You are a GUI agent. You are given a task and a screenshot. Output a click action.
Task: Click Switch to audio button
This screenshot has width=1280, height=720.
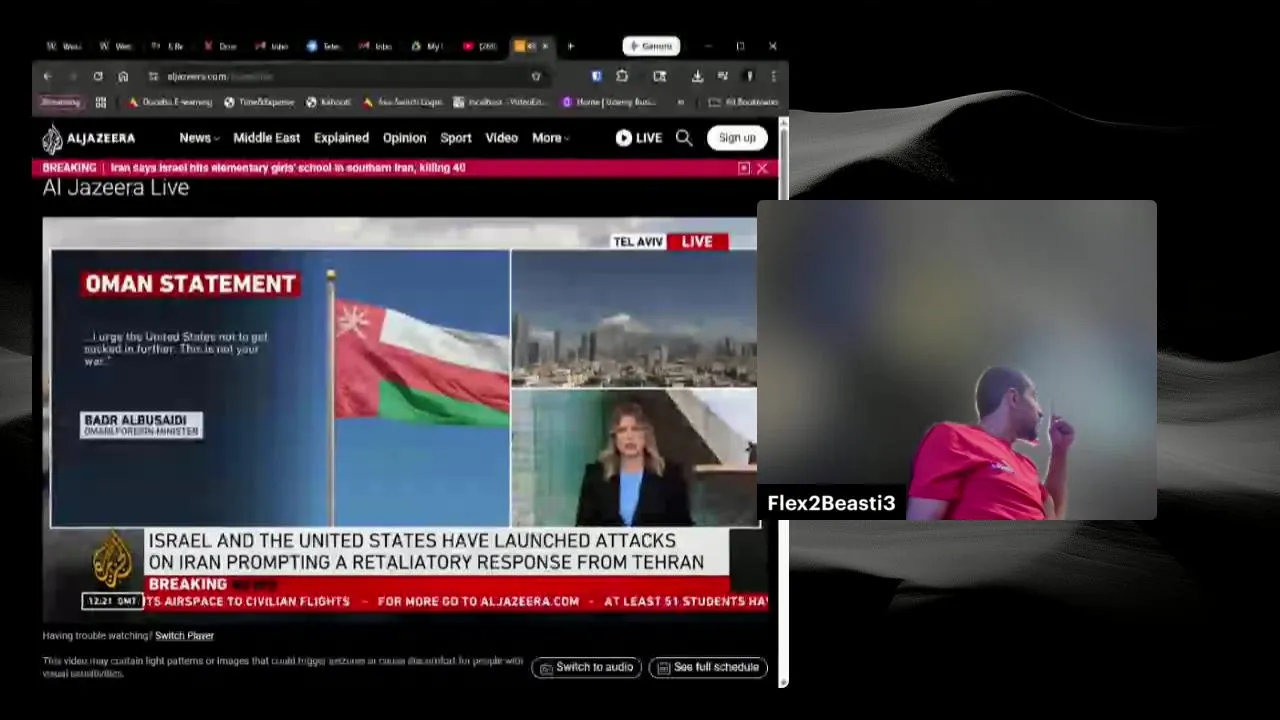[587, 667]
